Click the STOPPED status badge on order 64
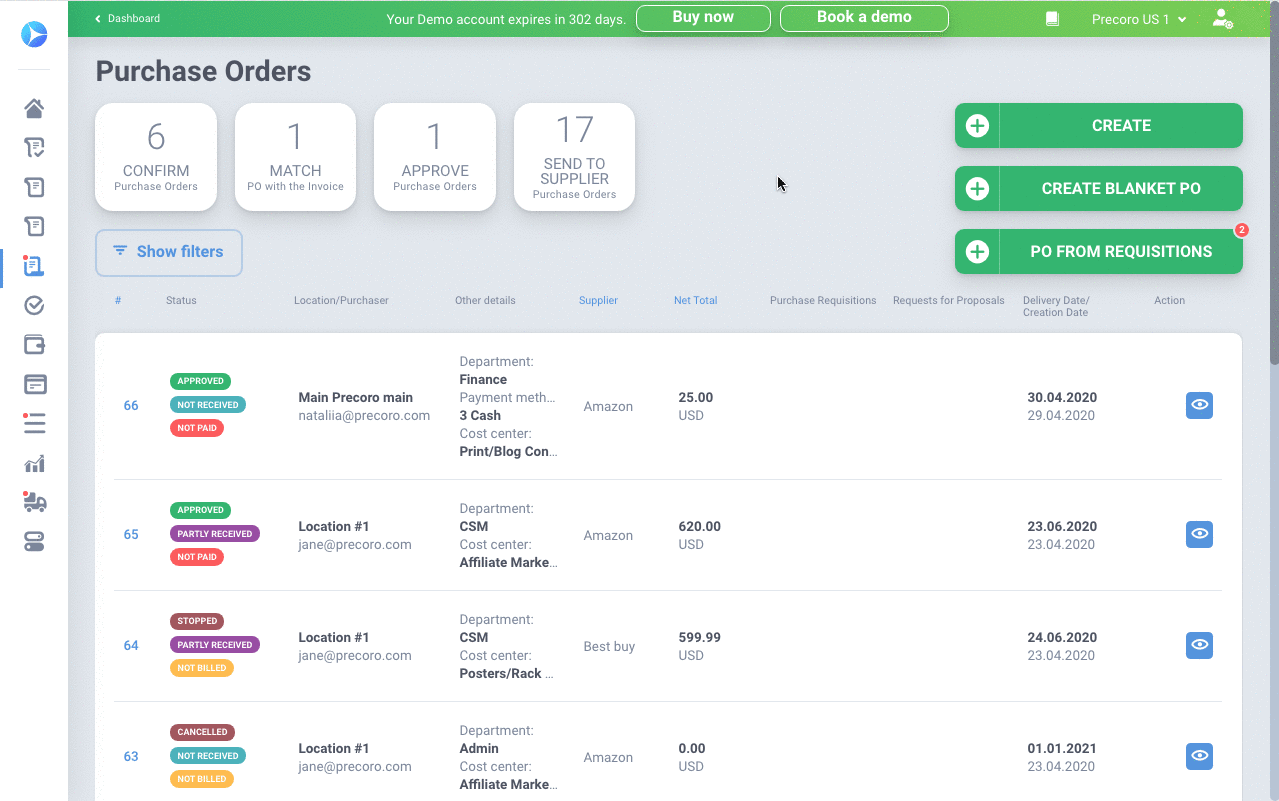This screenshot has width=1279, height=801. pyautogui.click(x=197, y=621)
